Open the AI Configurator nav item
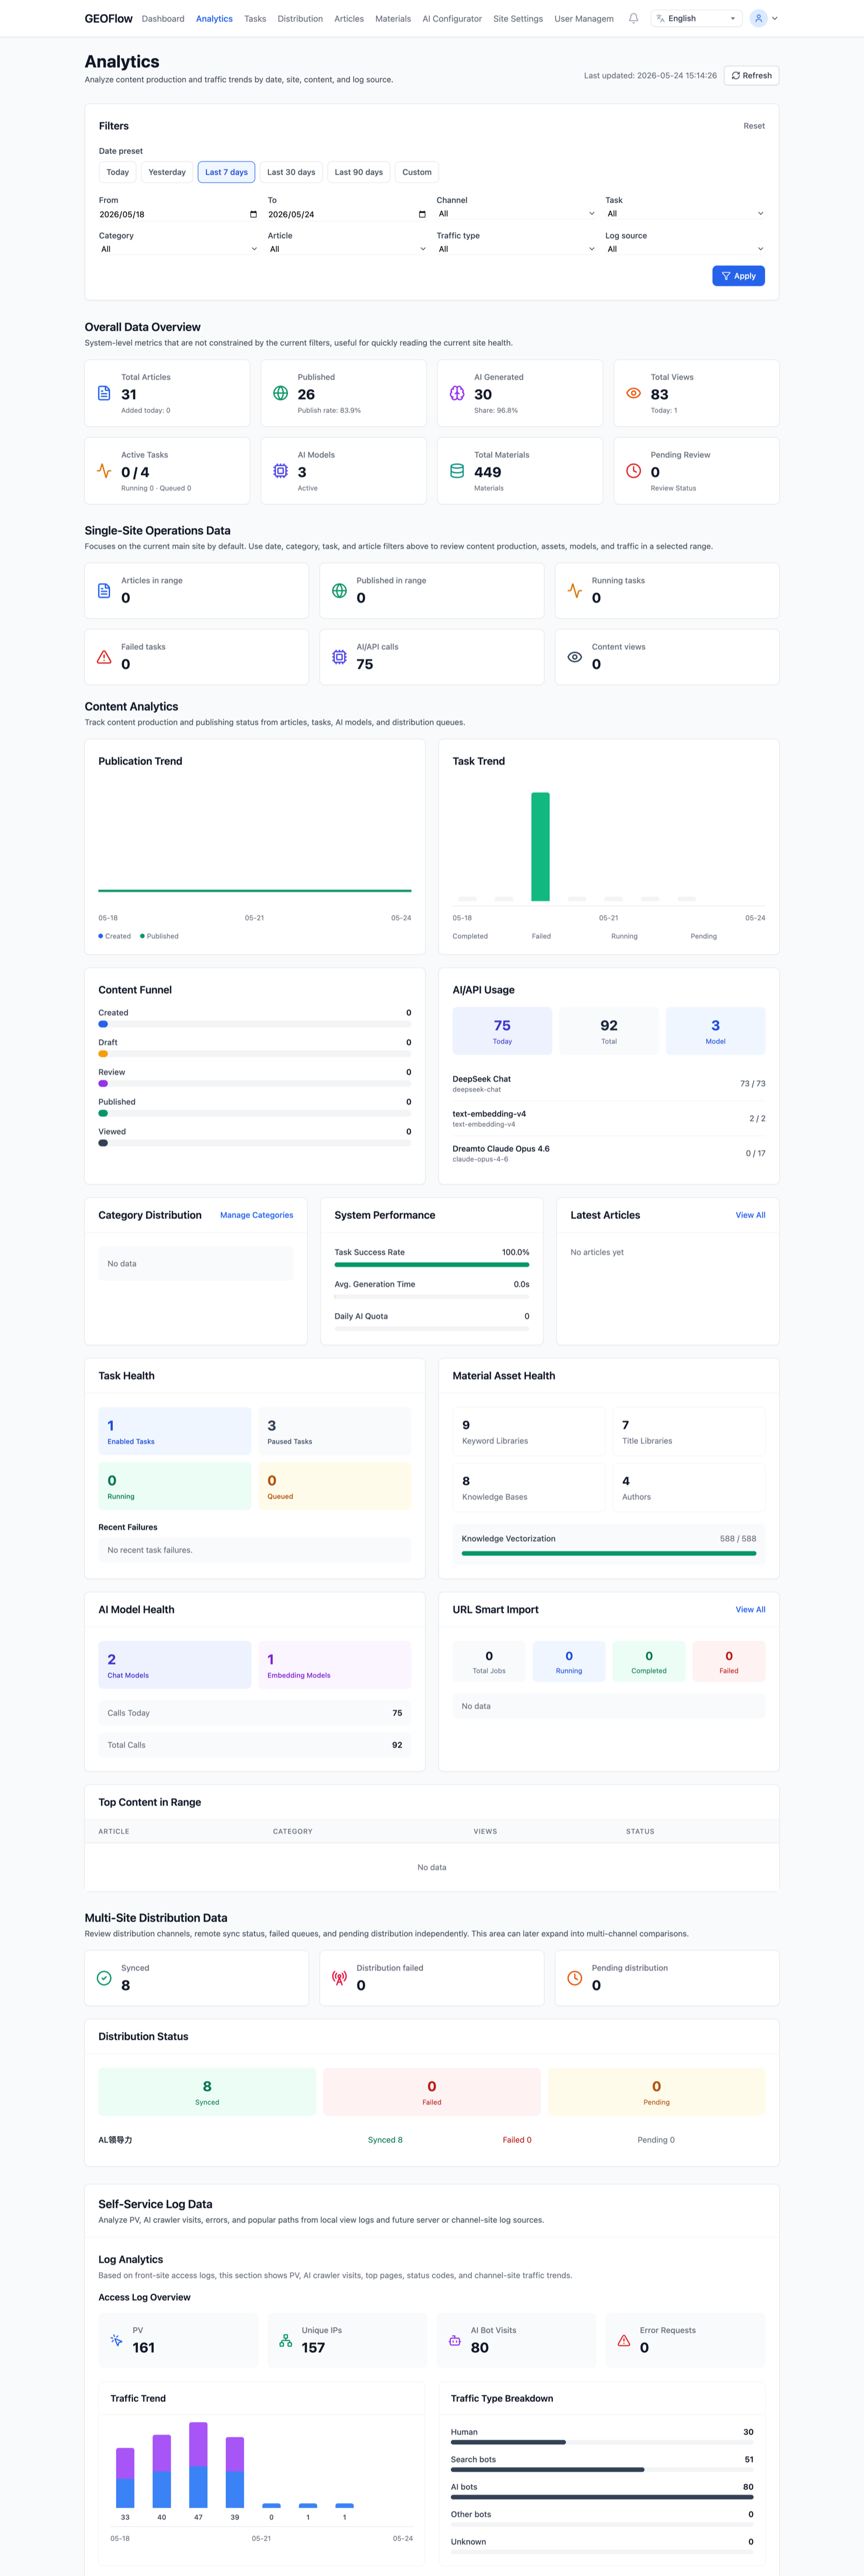The image size is (864, 2576). [452, 18]
